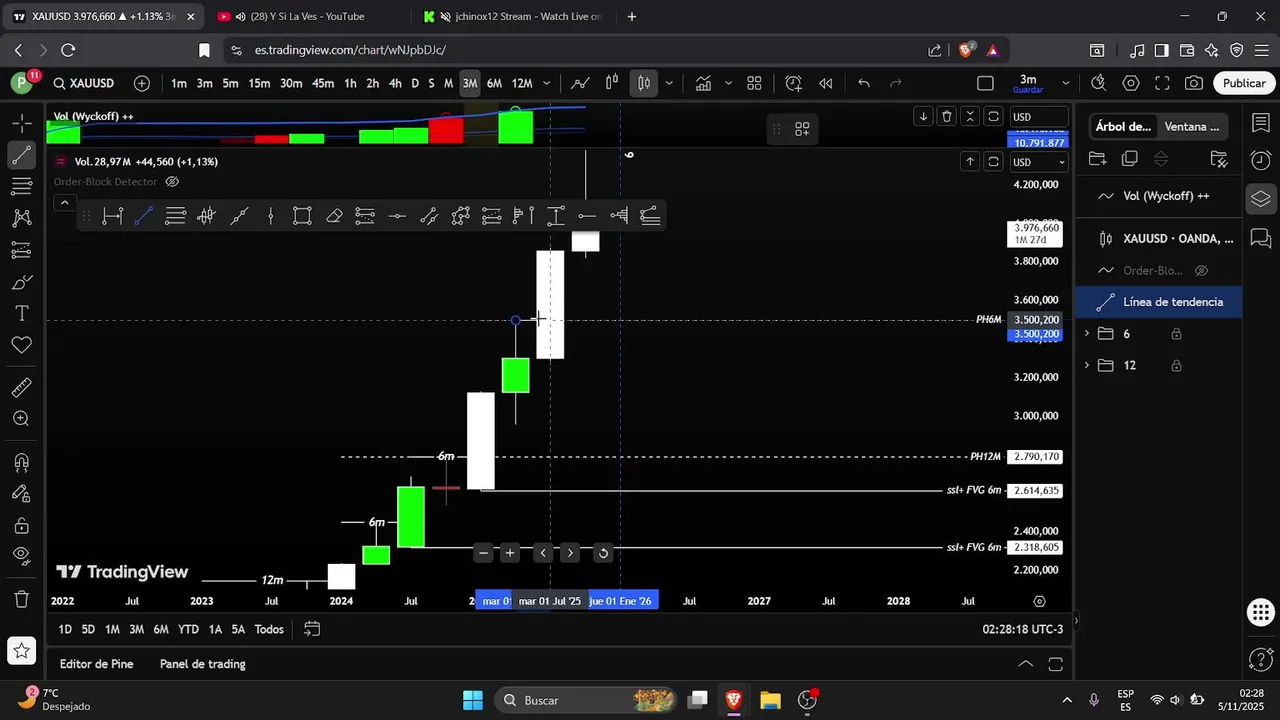Select the Text tool in left sidebar

[21, 313]
